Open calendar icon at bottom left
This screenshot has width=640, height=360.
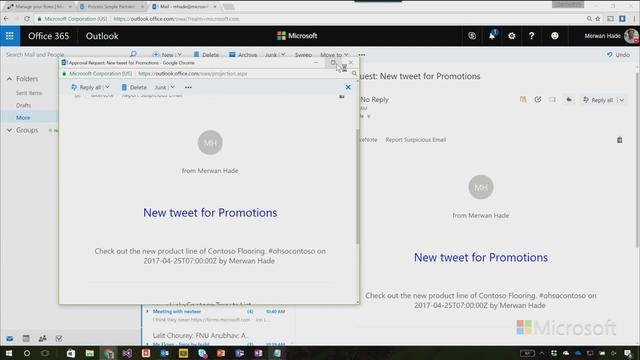(x=26, y=338)
